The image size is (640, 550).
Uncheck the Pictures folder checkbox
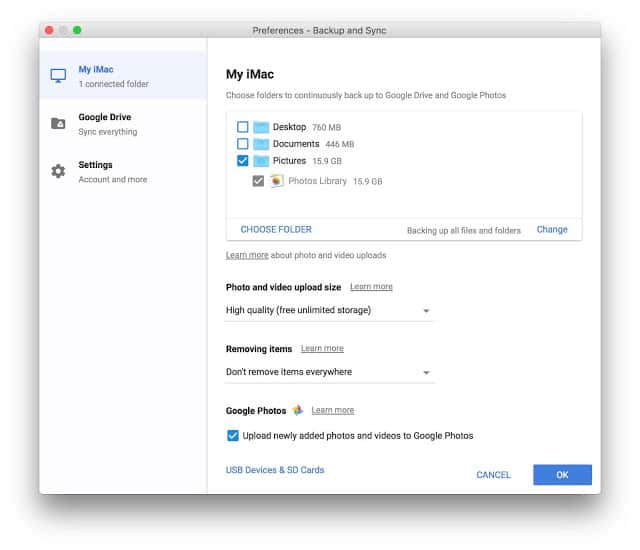click(x=242, y=161)
